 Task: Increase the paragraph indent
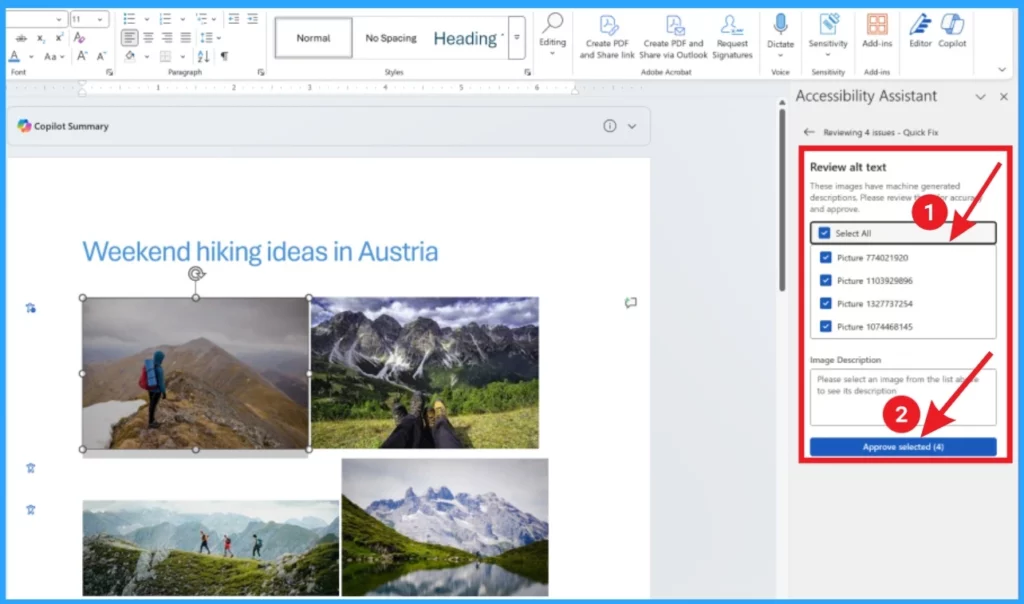[253, 19]
